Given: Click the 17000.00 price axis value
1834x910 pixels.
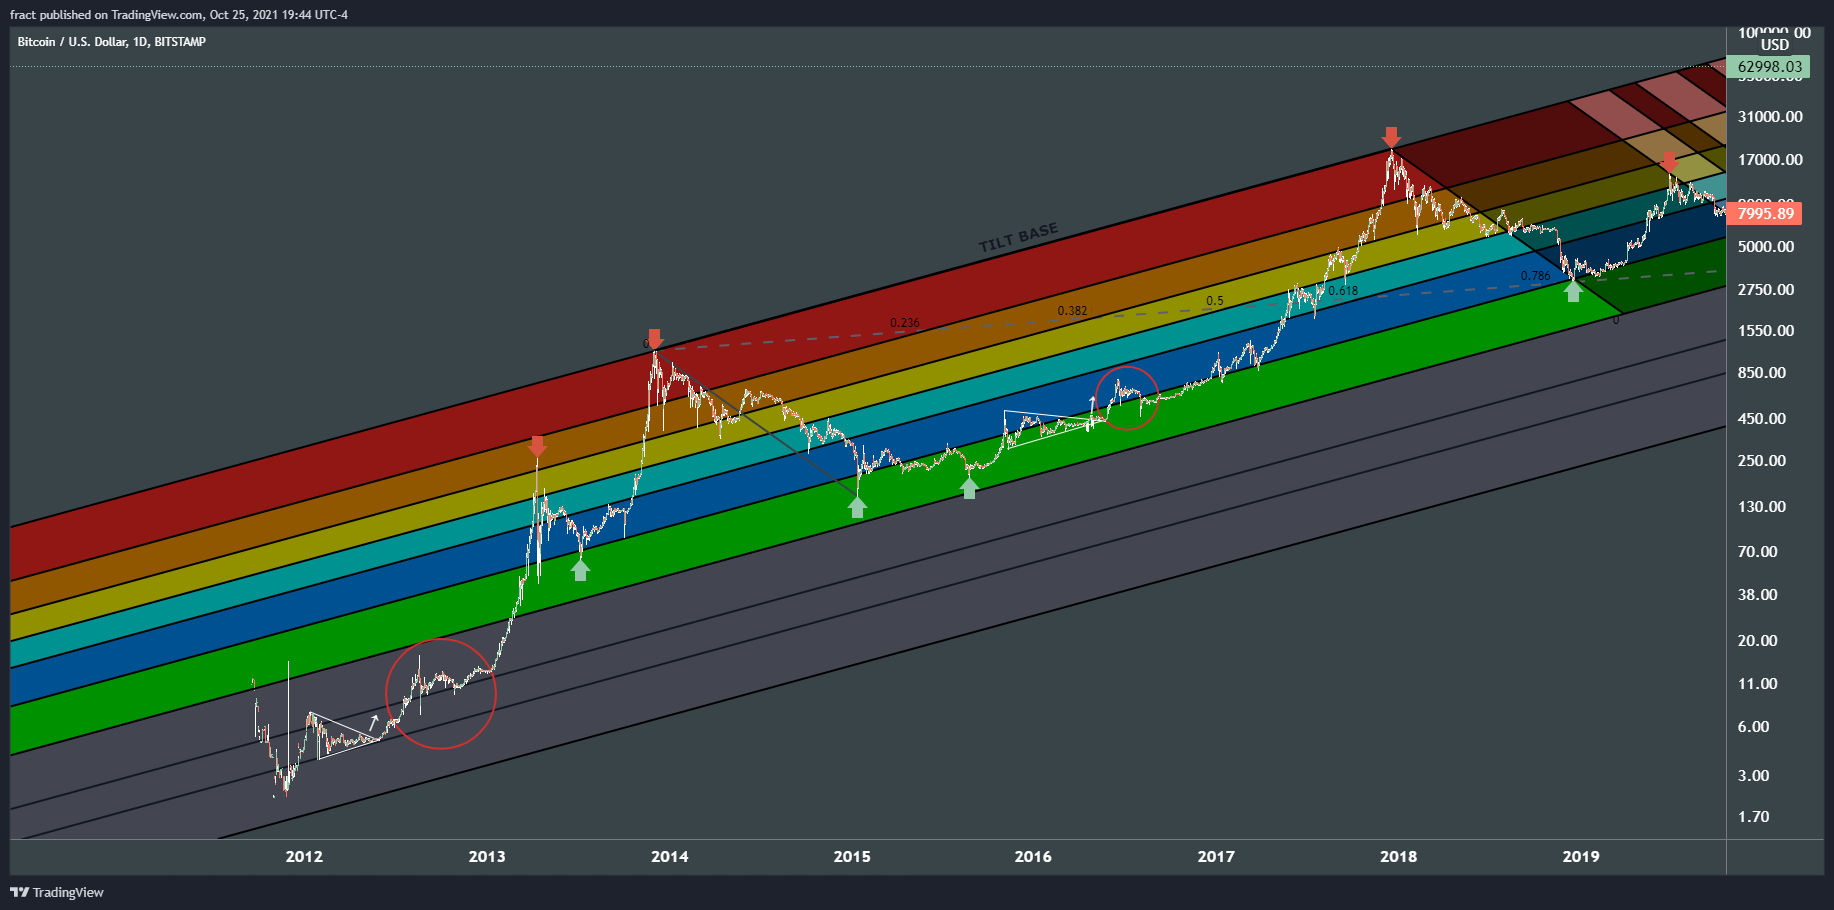Looking at the screenshot, I should 1770,160.
